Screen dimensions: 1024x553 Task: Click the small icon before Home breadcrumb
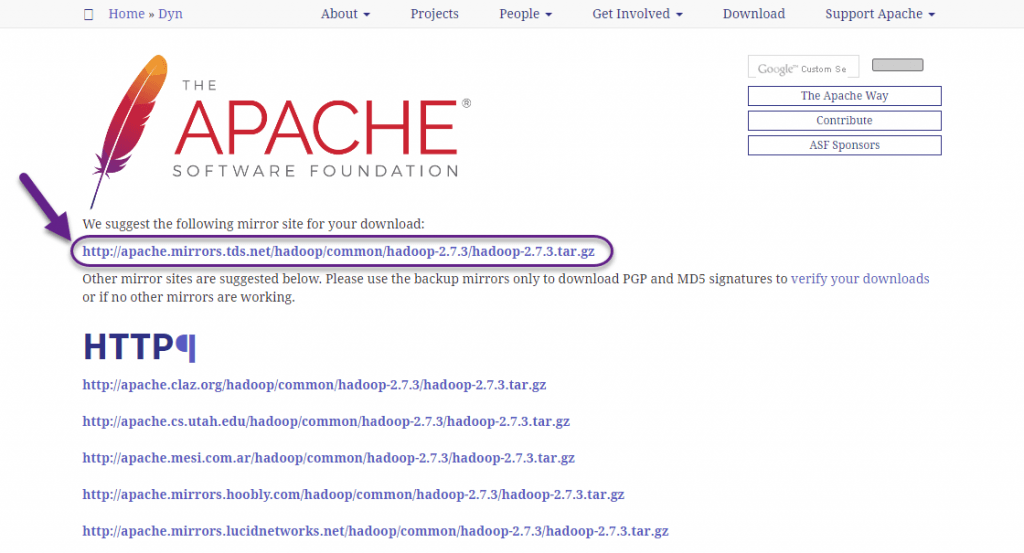click(x=88, y=14)
